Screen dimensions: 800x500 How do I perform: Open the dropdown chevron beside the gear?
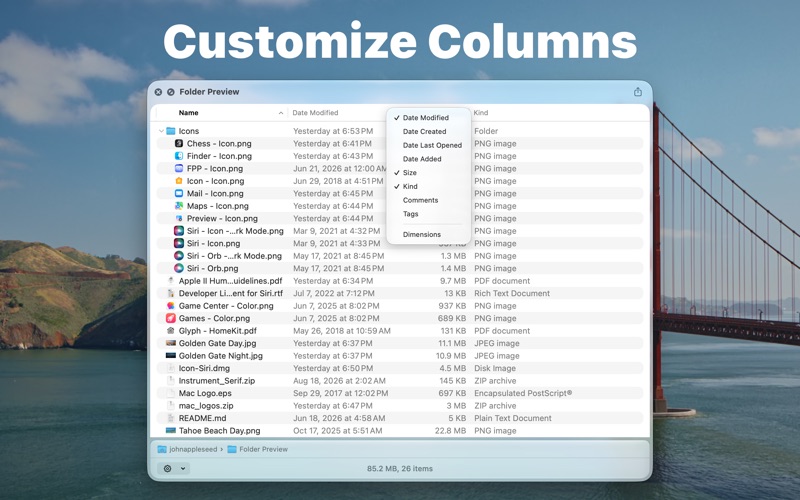click(183, 468)
